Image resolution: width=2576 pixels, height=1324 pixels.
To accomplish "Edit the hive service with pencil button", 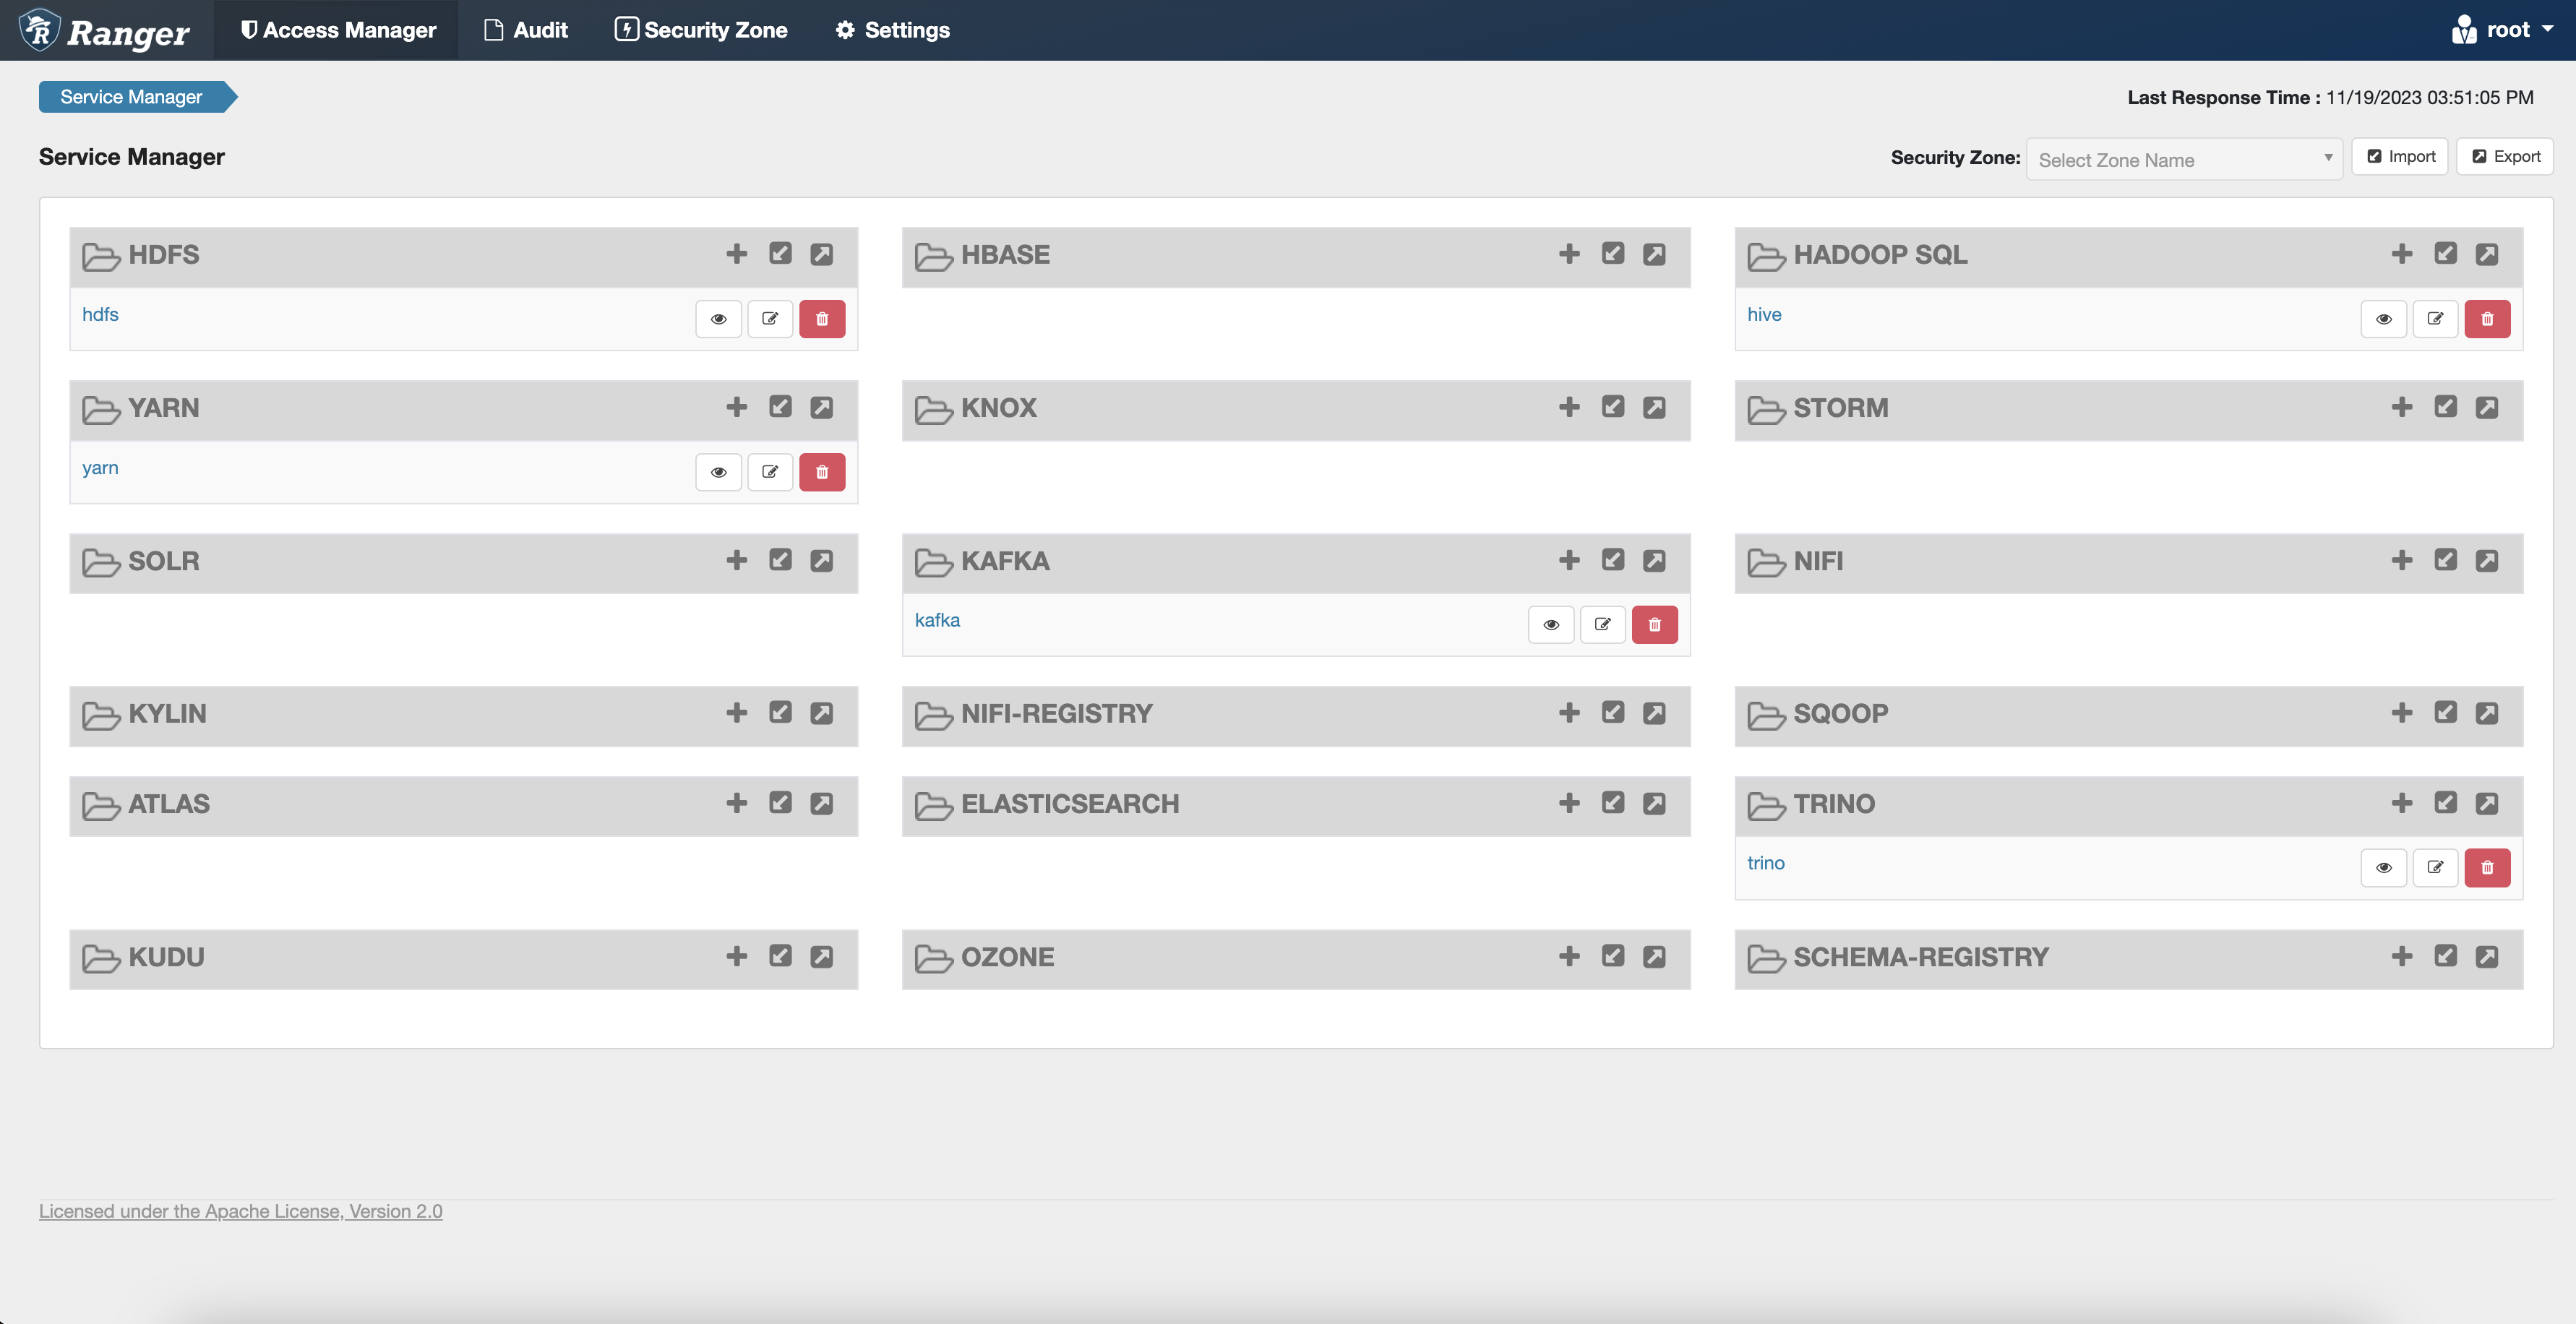I will (2434, 319).
